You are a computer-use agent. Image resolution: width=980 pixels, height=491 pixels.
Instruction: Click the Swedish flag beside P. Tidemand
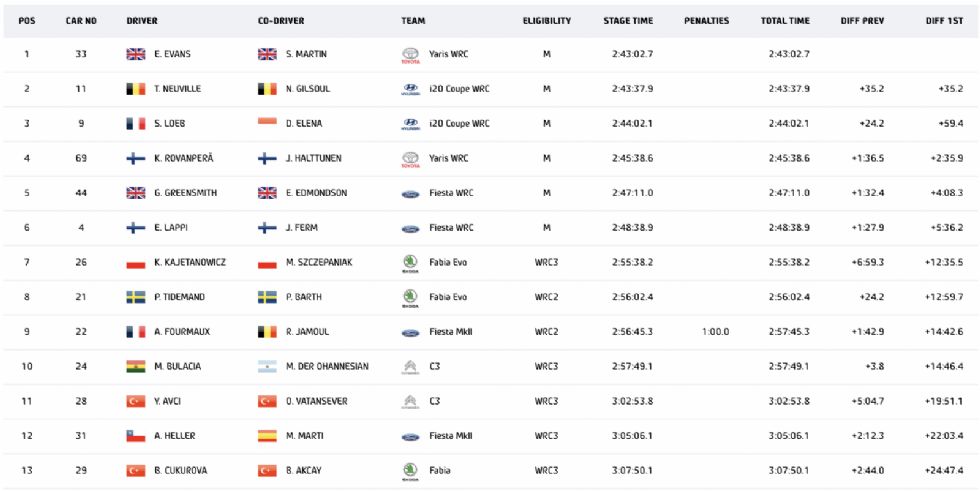click(x=136, y=297)
